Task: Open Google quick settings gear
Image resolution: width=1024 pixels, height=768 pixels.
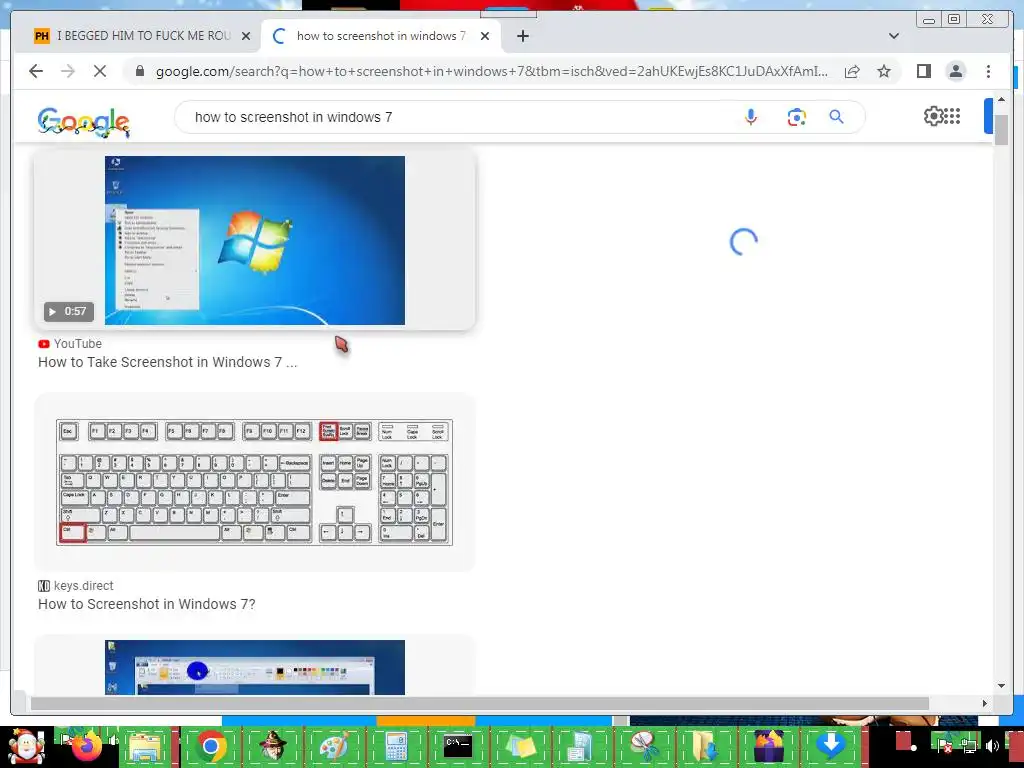Action: (933, 116)
